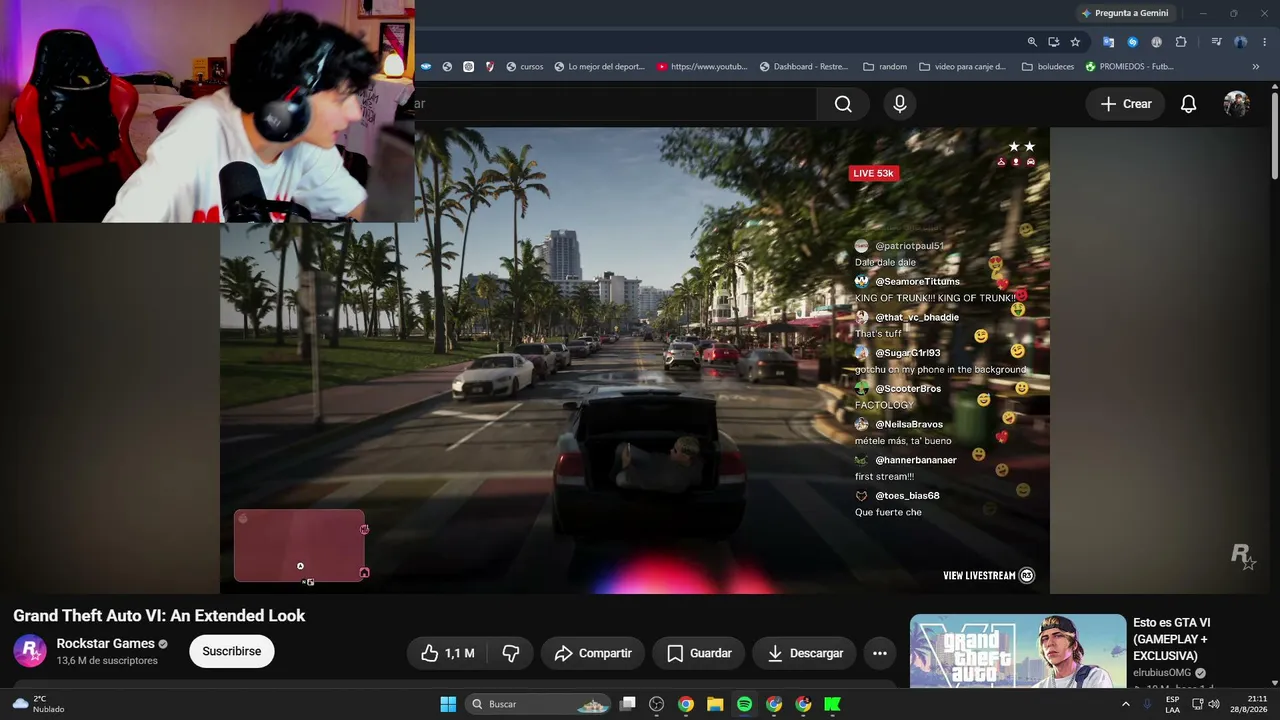The image size is (1280, 720).
Task: Click the page vertical scrollbar
Action: pos(1275,135)
